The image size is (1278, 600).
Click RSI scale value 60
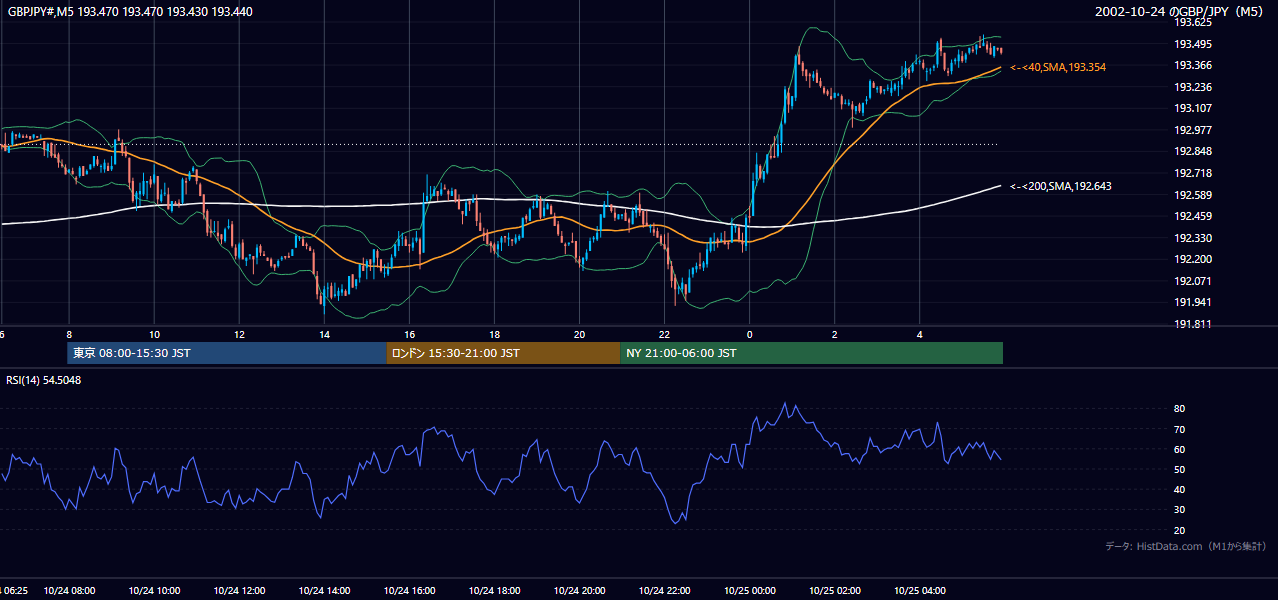(1179, 449)
